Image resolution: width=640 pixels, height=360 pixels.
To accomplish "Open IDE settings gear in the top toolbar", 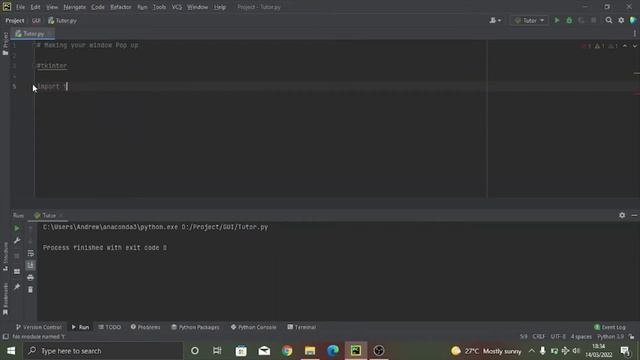I will click(621, 20).
